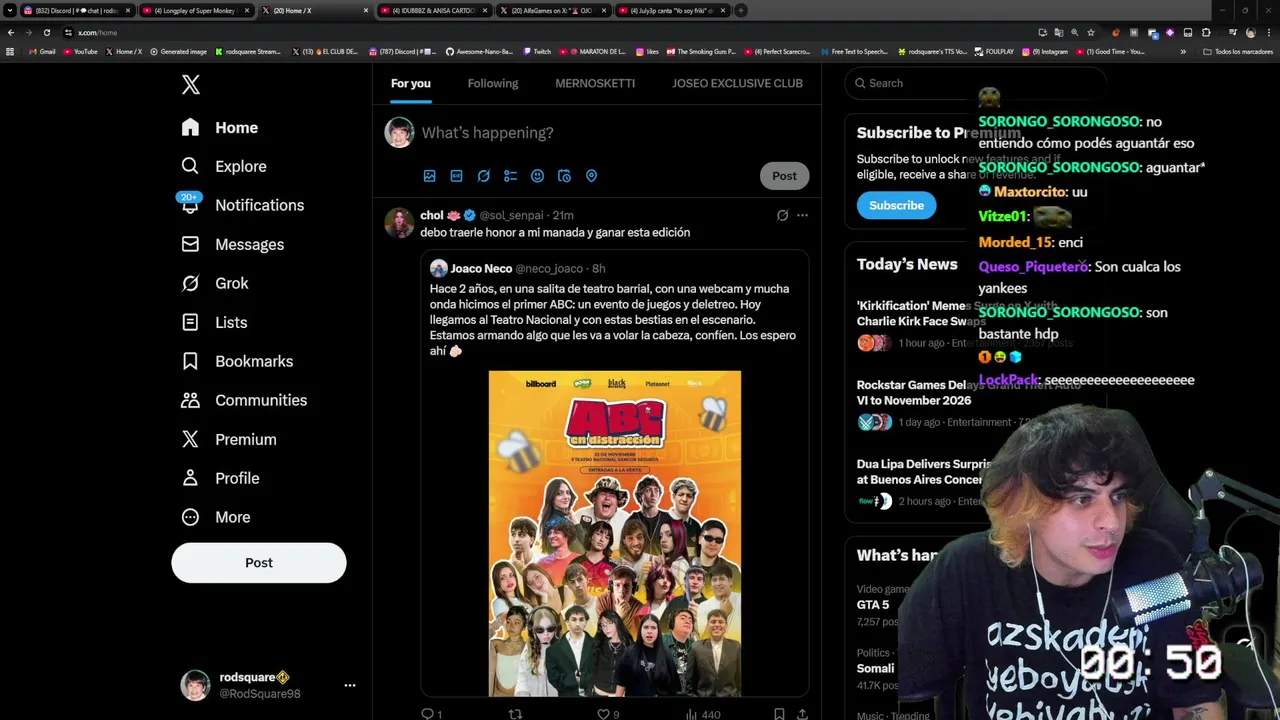1280x720 pixels.
Task: Click the browser reload button
Action: click(x=46, y=32)
